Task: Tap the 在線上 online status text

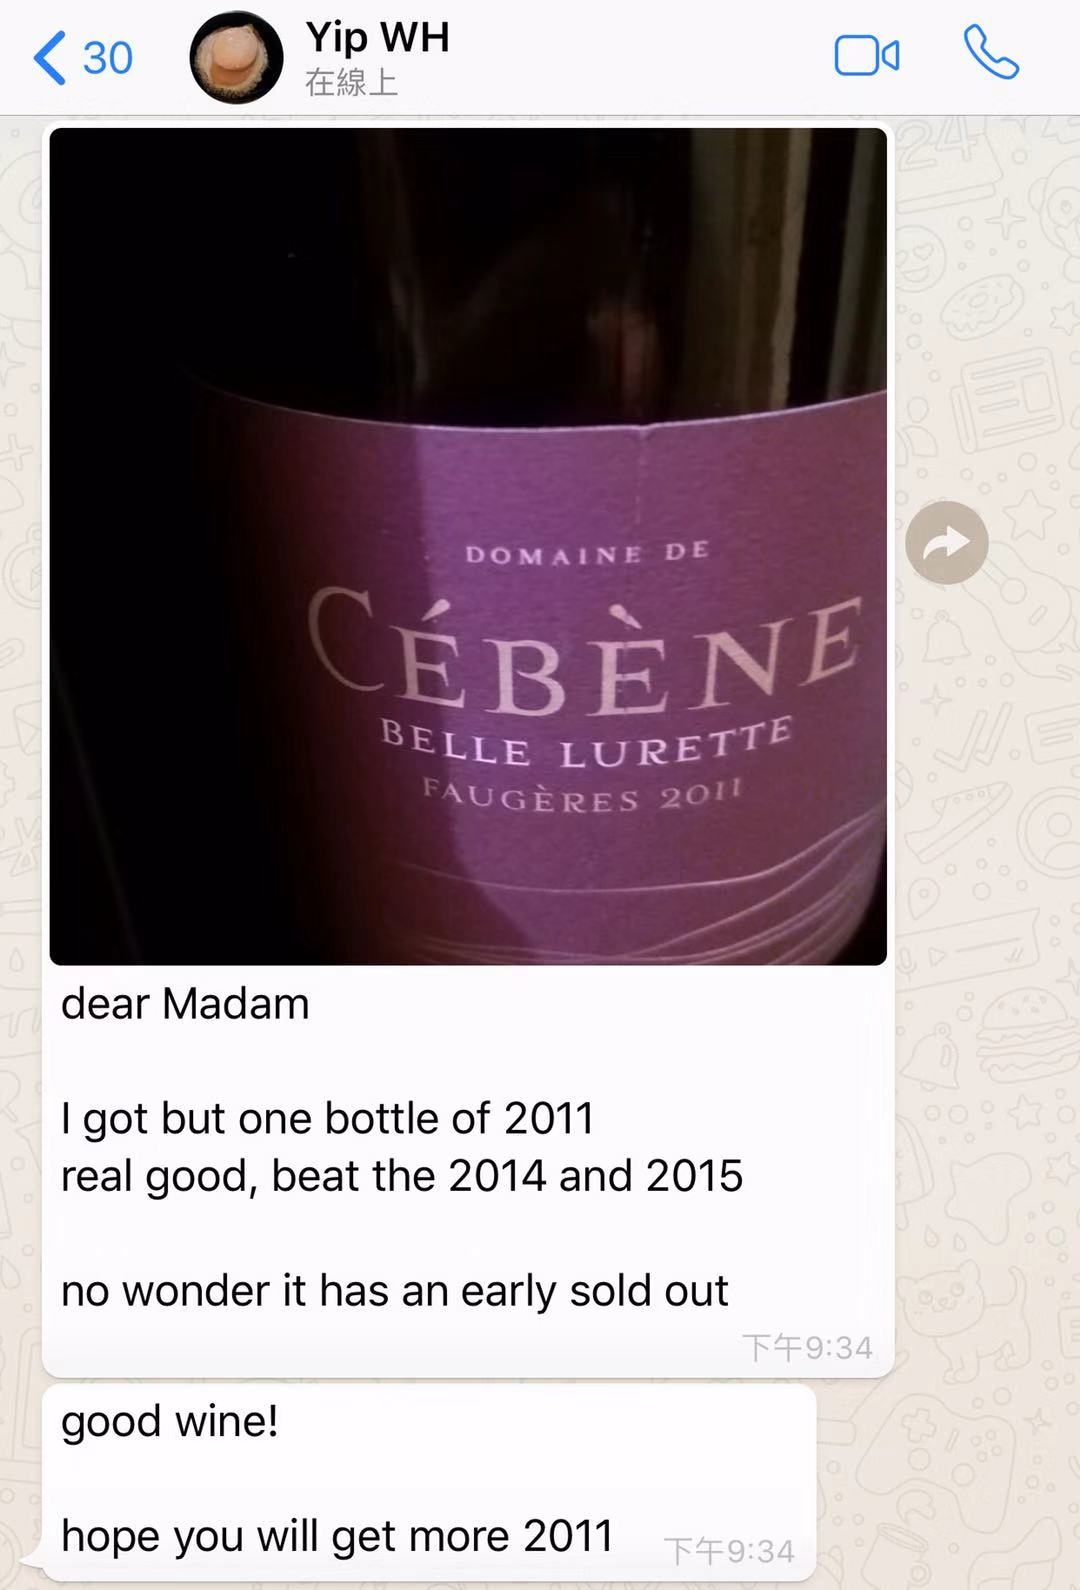Action: 351,82
